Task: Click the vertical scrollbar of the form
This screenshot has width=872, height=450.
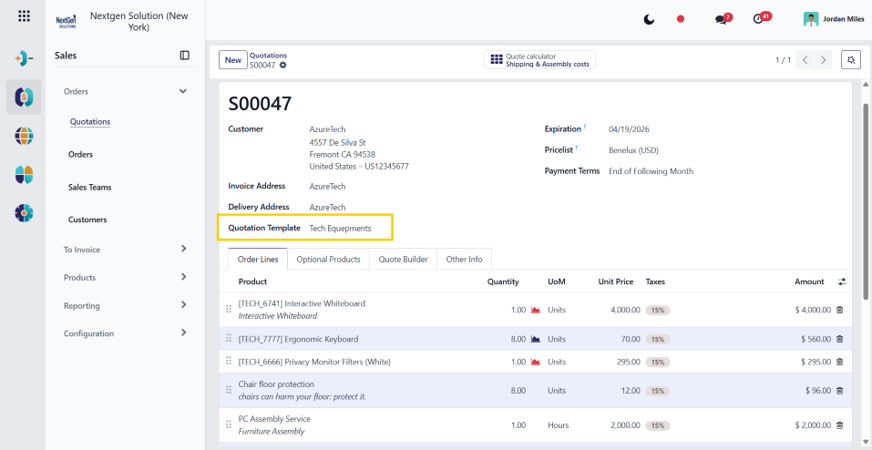Action: 865,200
